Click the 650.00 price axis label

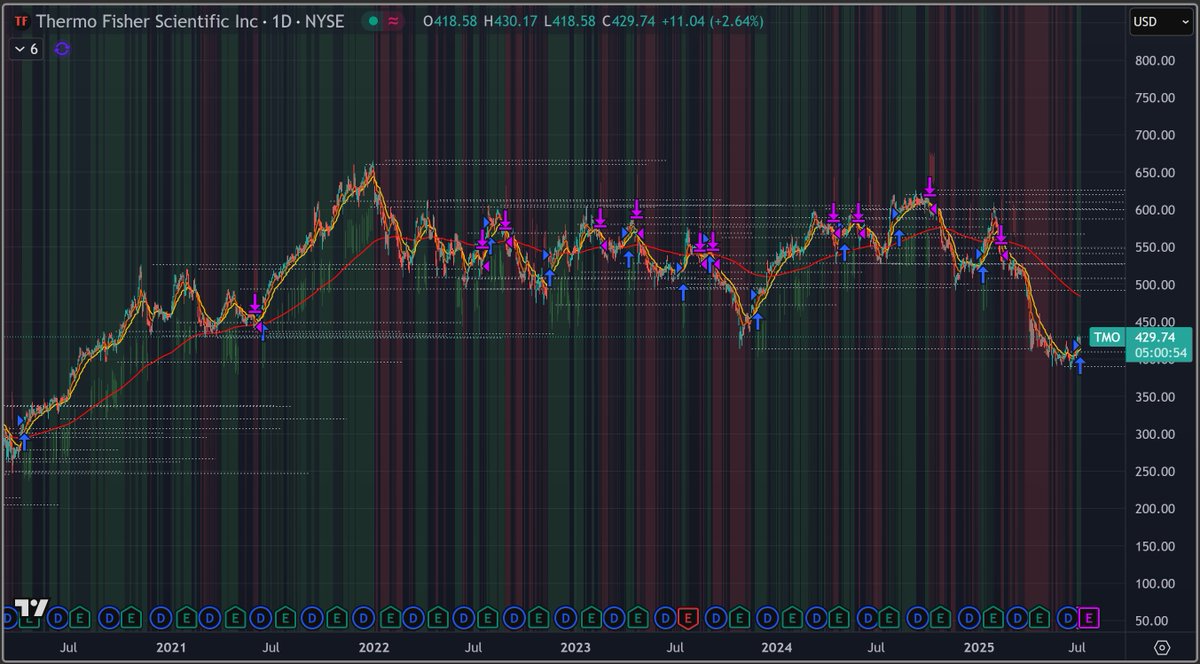[x=1153, y=173]
